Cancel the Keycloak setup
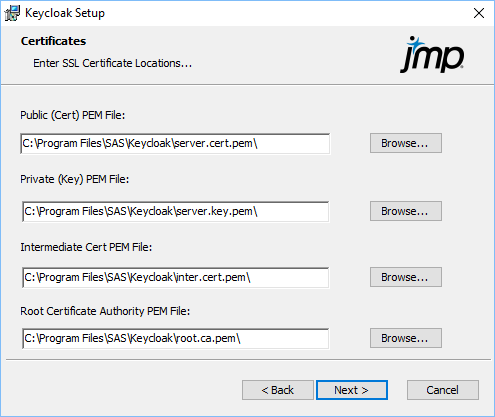This screenshot has height=417, width=495. [x=443, y=390]
